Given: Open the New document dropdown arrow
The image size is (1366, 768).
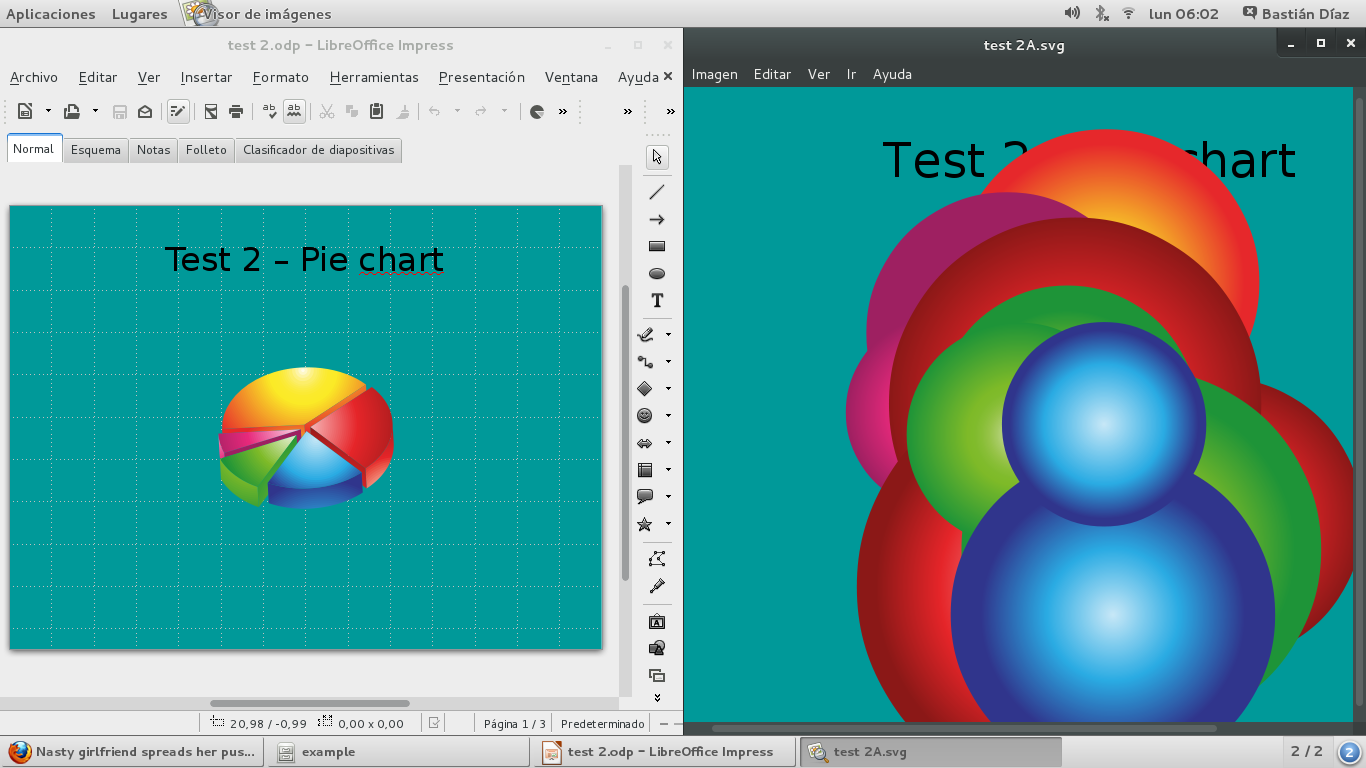Looking at the screenshot, I should (x=48, y=111).
